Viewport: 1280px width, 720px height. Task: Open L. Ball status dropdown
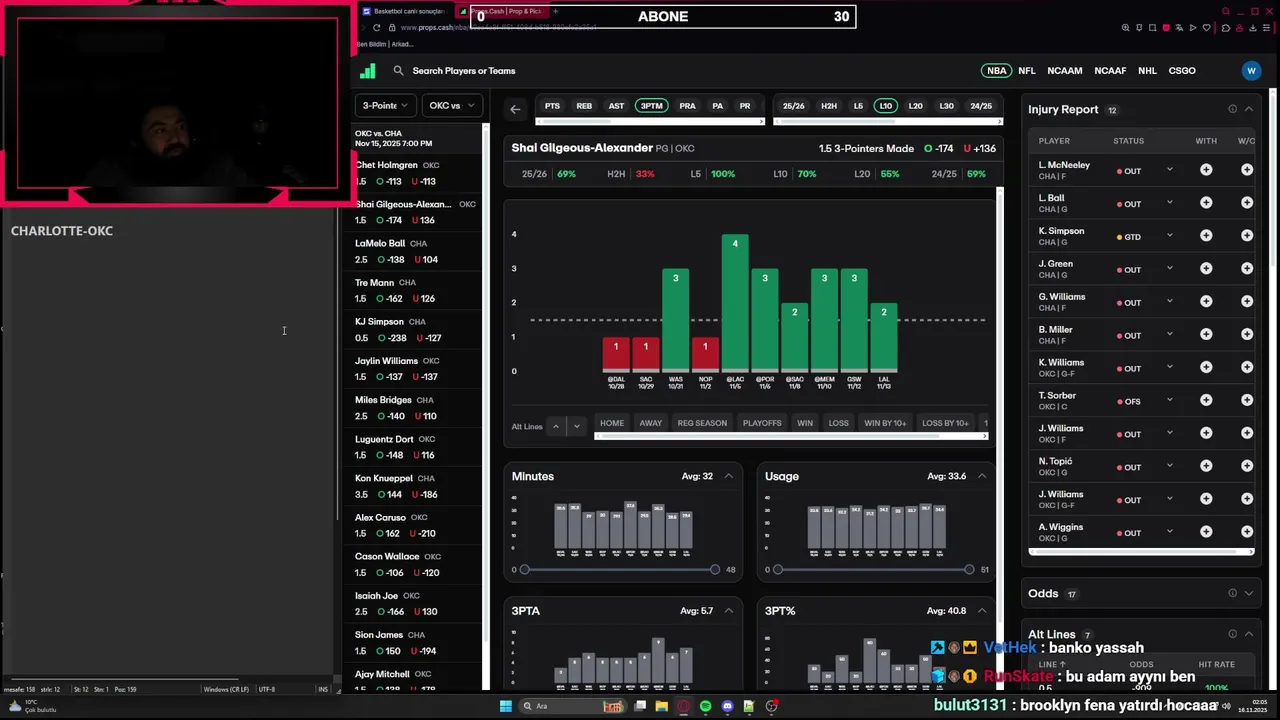(1169, 203)
